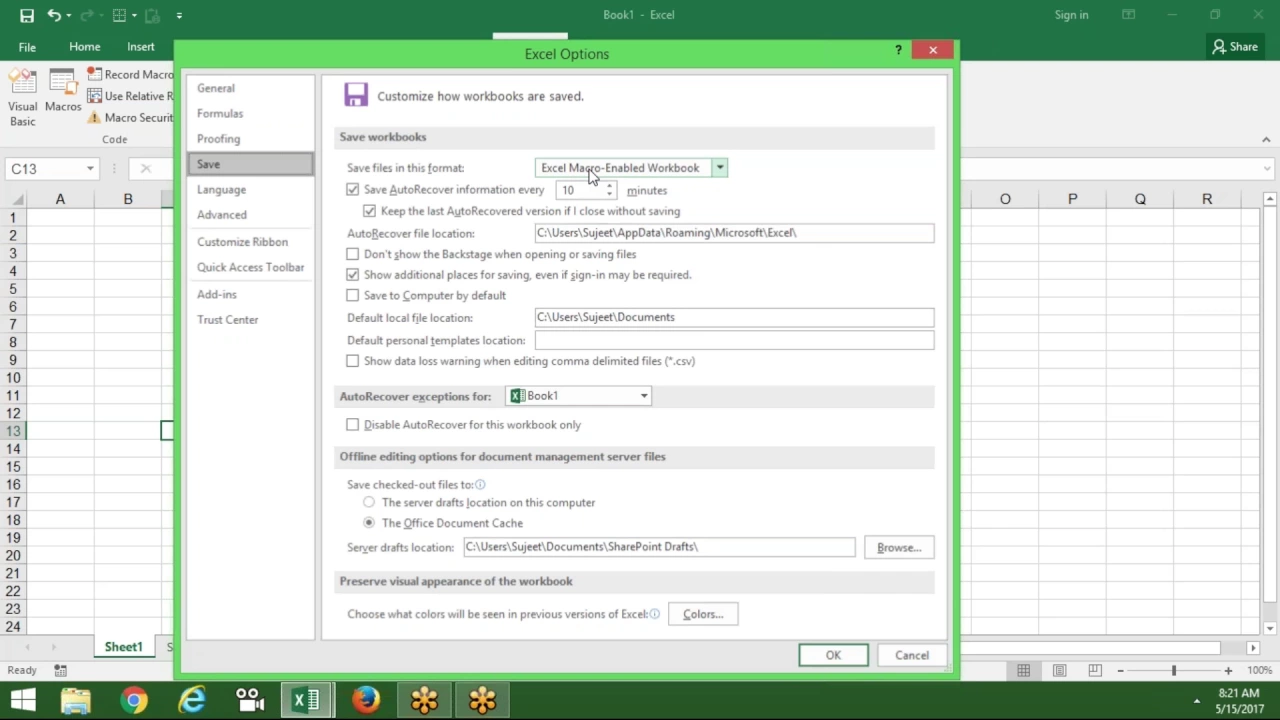Open Trust Center options category
Viewport: 1280px width, 720px height.
pos(250,319)
